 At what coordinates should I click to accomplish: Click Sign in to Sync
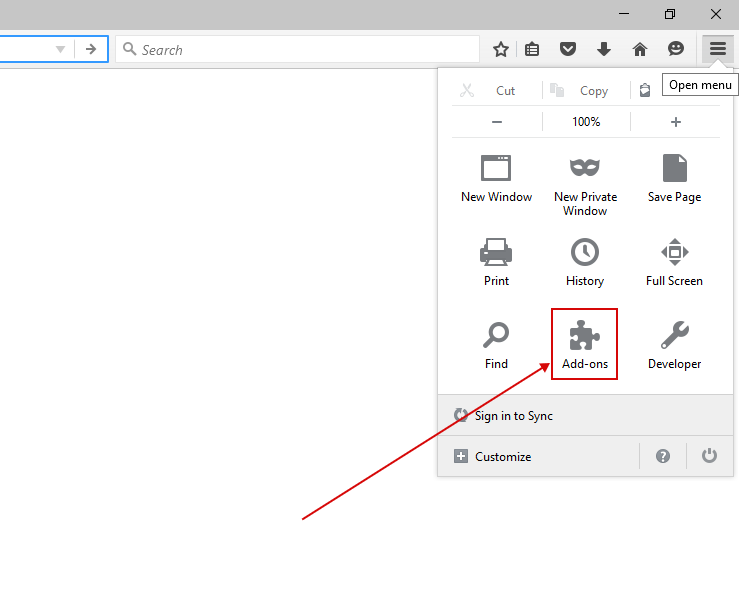pos(585,415)
